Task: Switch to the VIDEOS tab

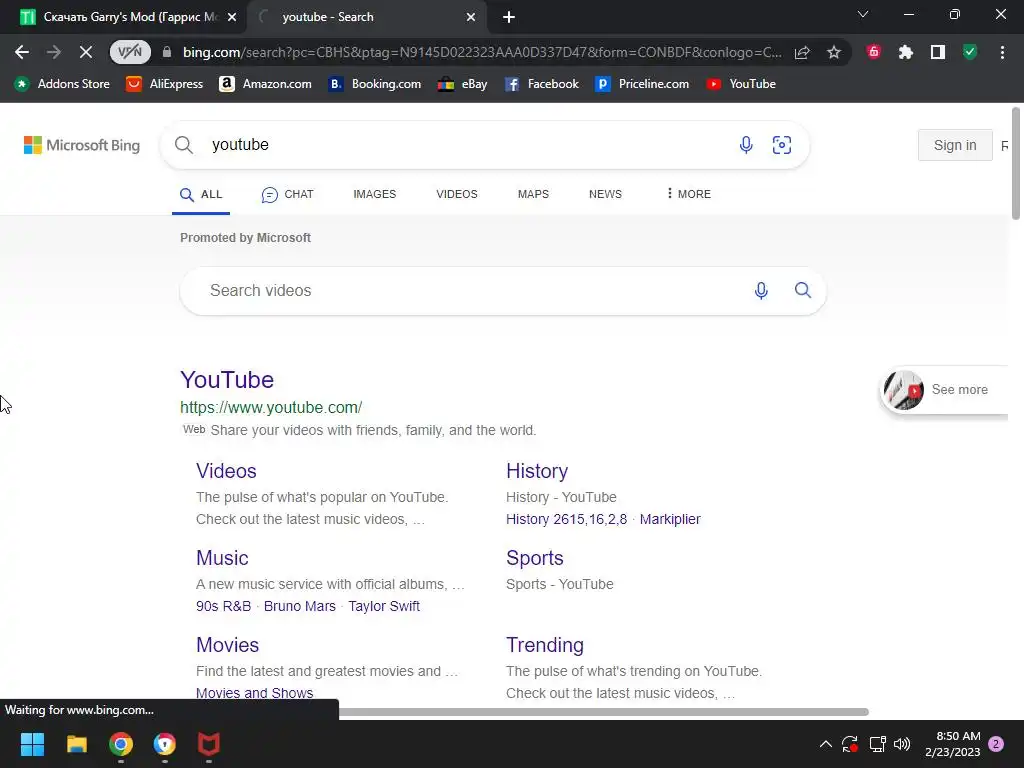Action: [456, 195]
